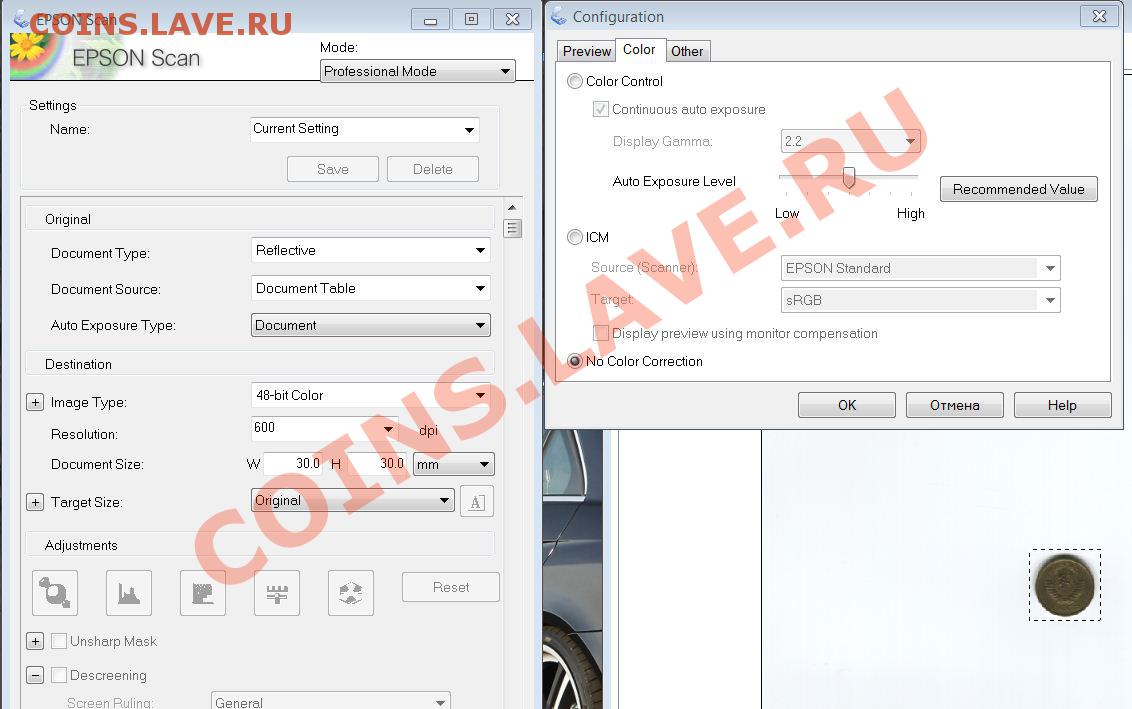1132x709 pixels.
Task: Open the Resolution dropdown arrow
Action: pos(388,429)
